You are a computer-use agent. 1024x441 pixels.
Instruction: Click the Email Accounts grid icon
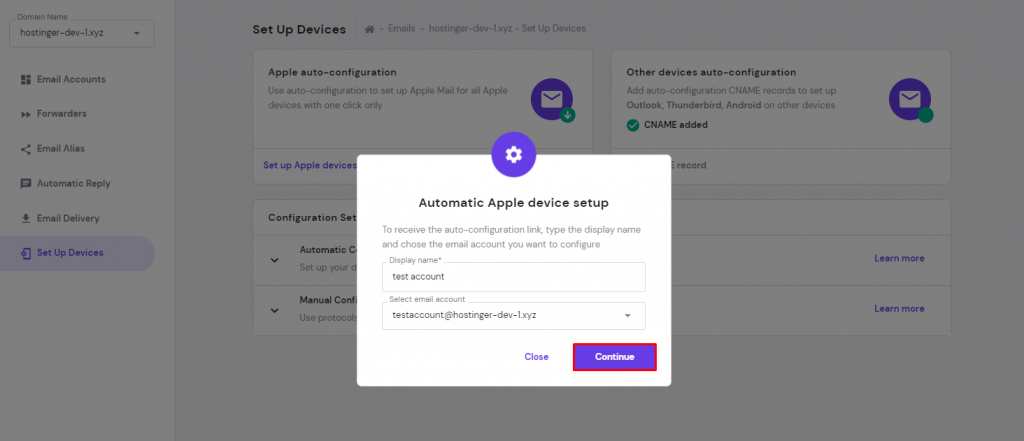[x=26, y=80]
